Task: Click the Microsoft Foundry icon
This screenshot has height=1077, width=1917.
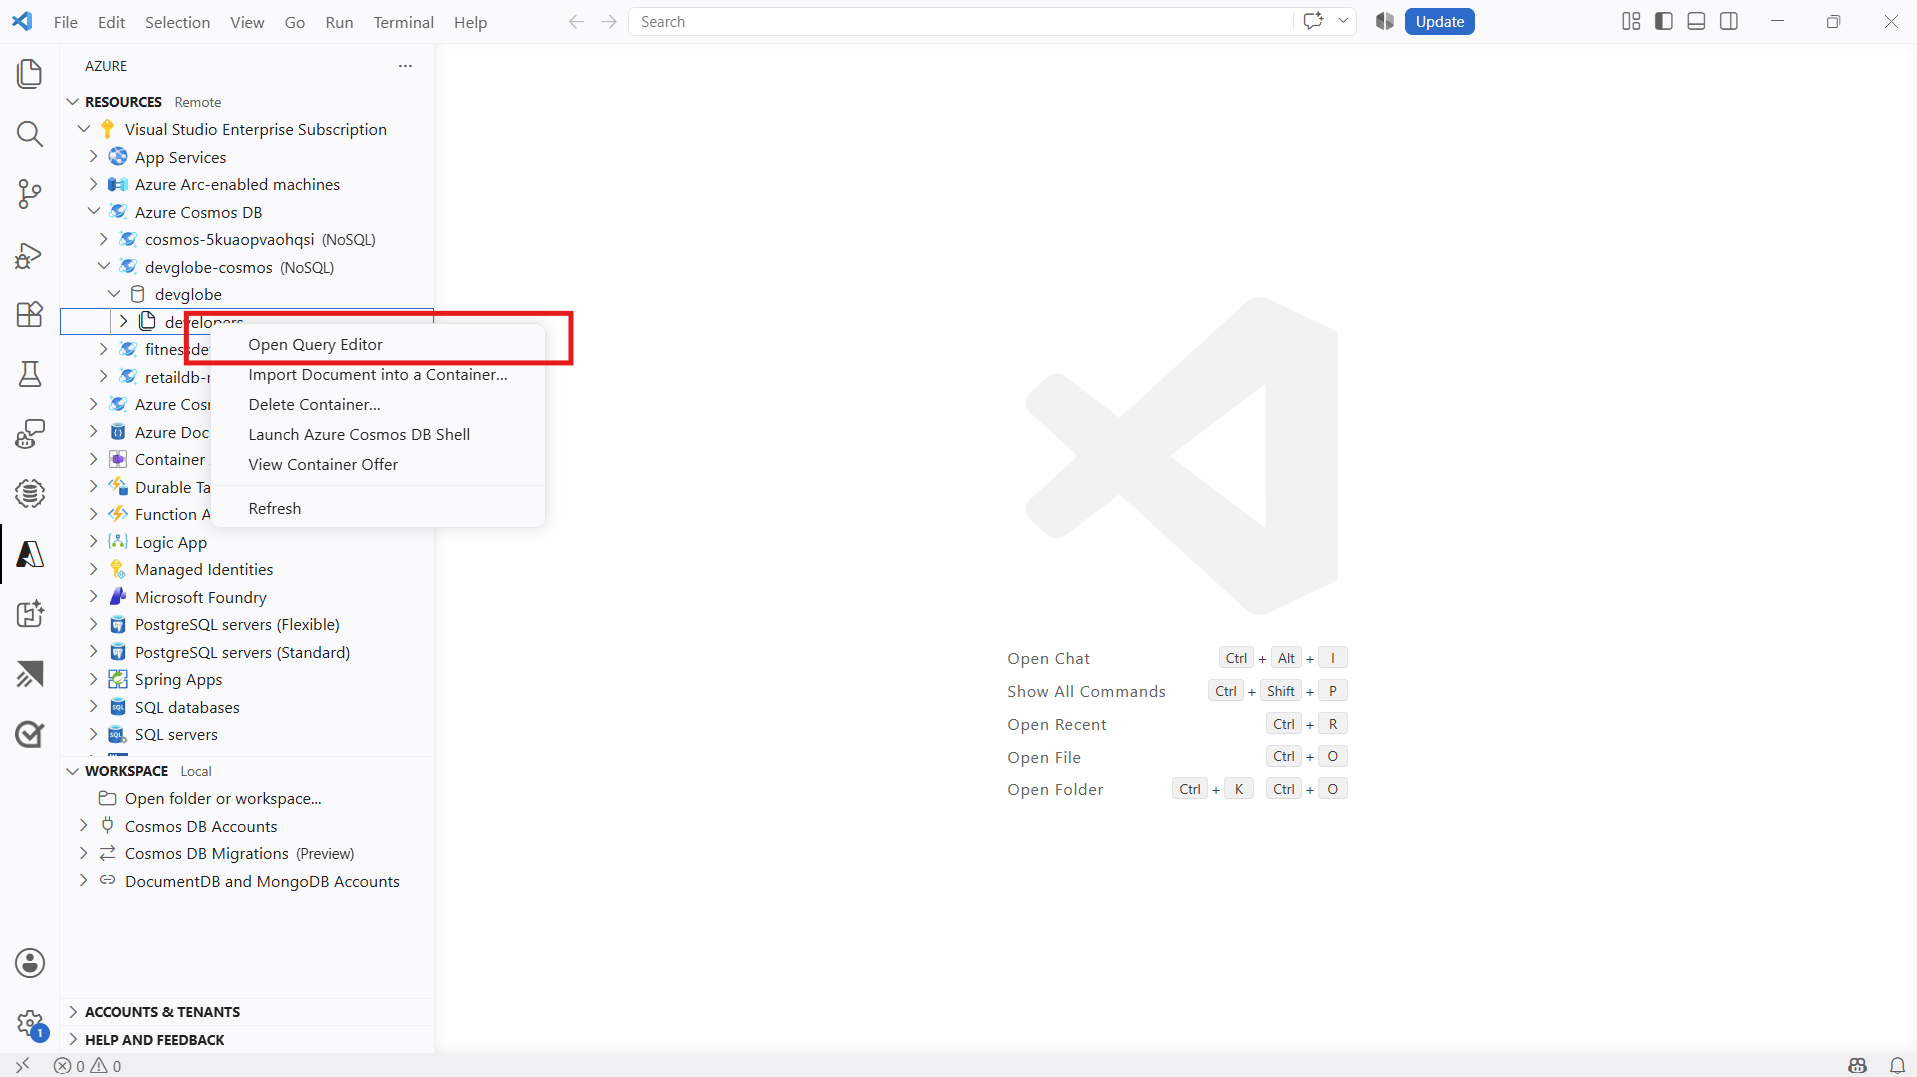Action: pyautogui.click(x=118, y=597)
